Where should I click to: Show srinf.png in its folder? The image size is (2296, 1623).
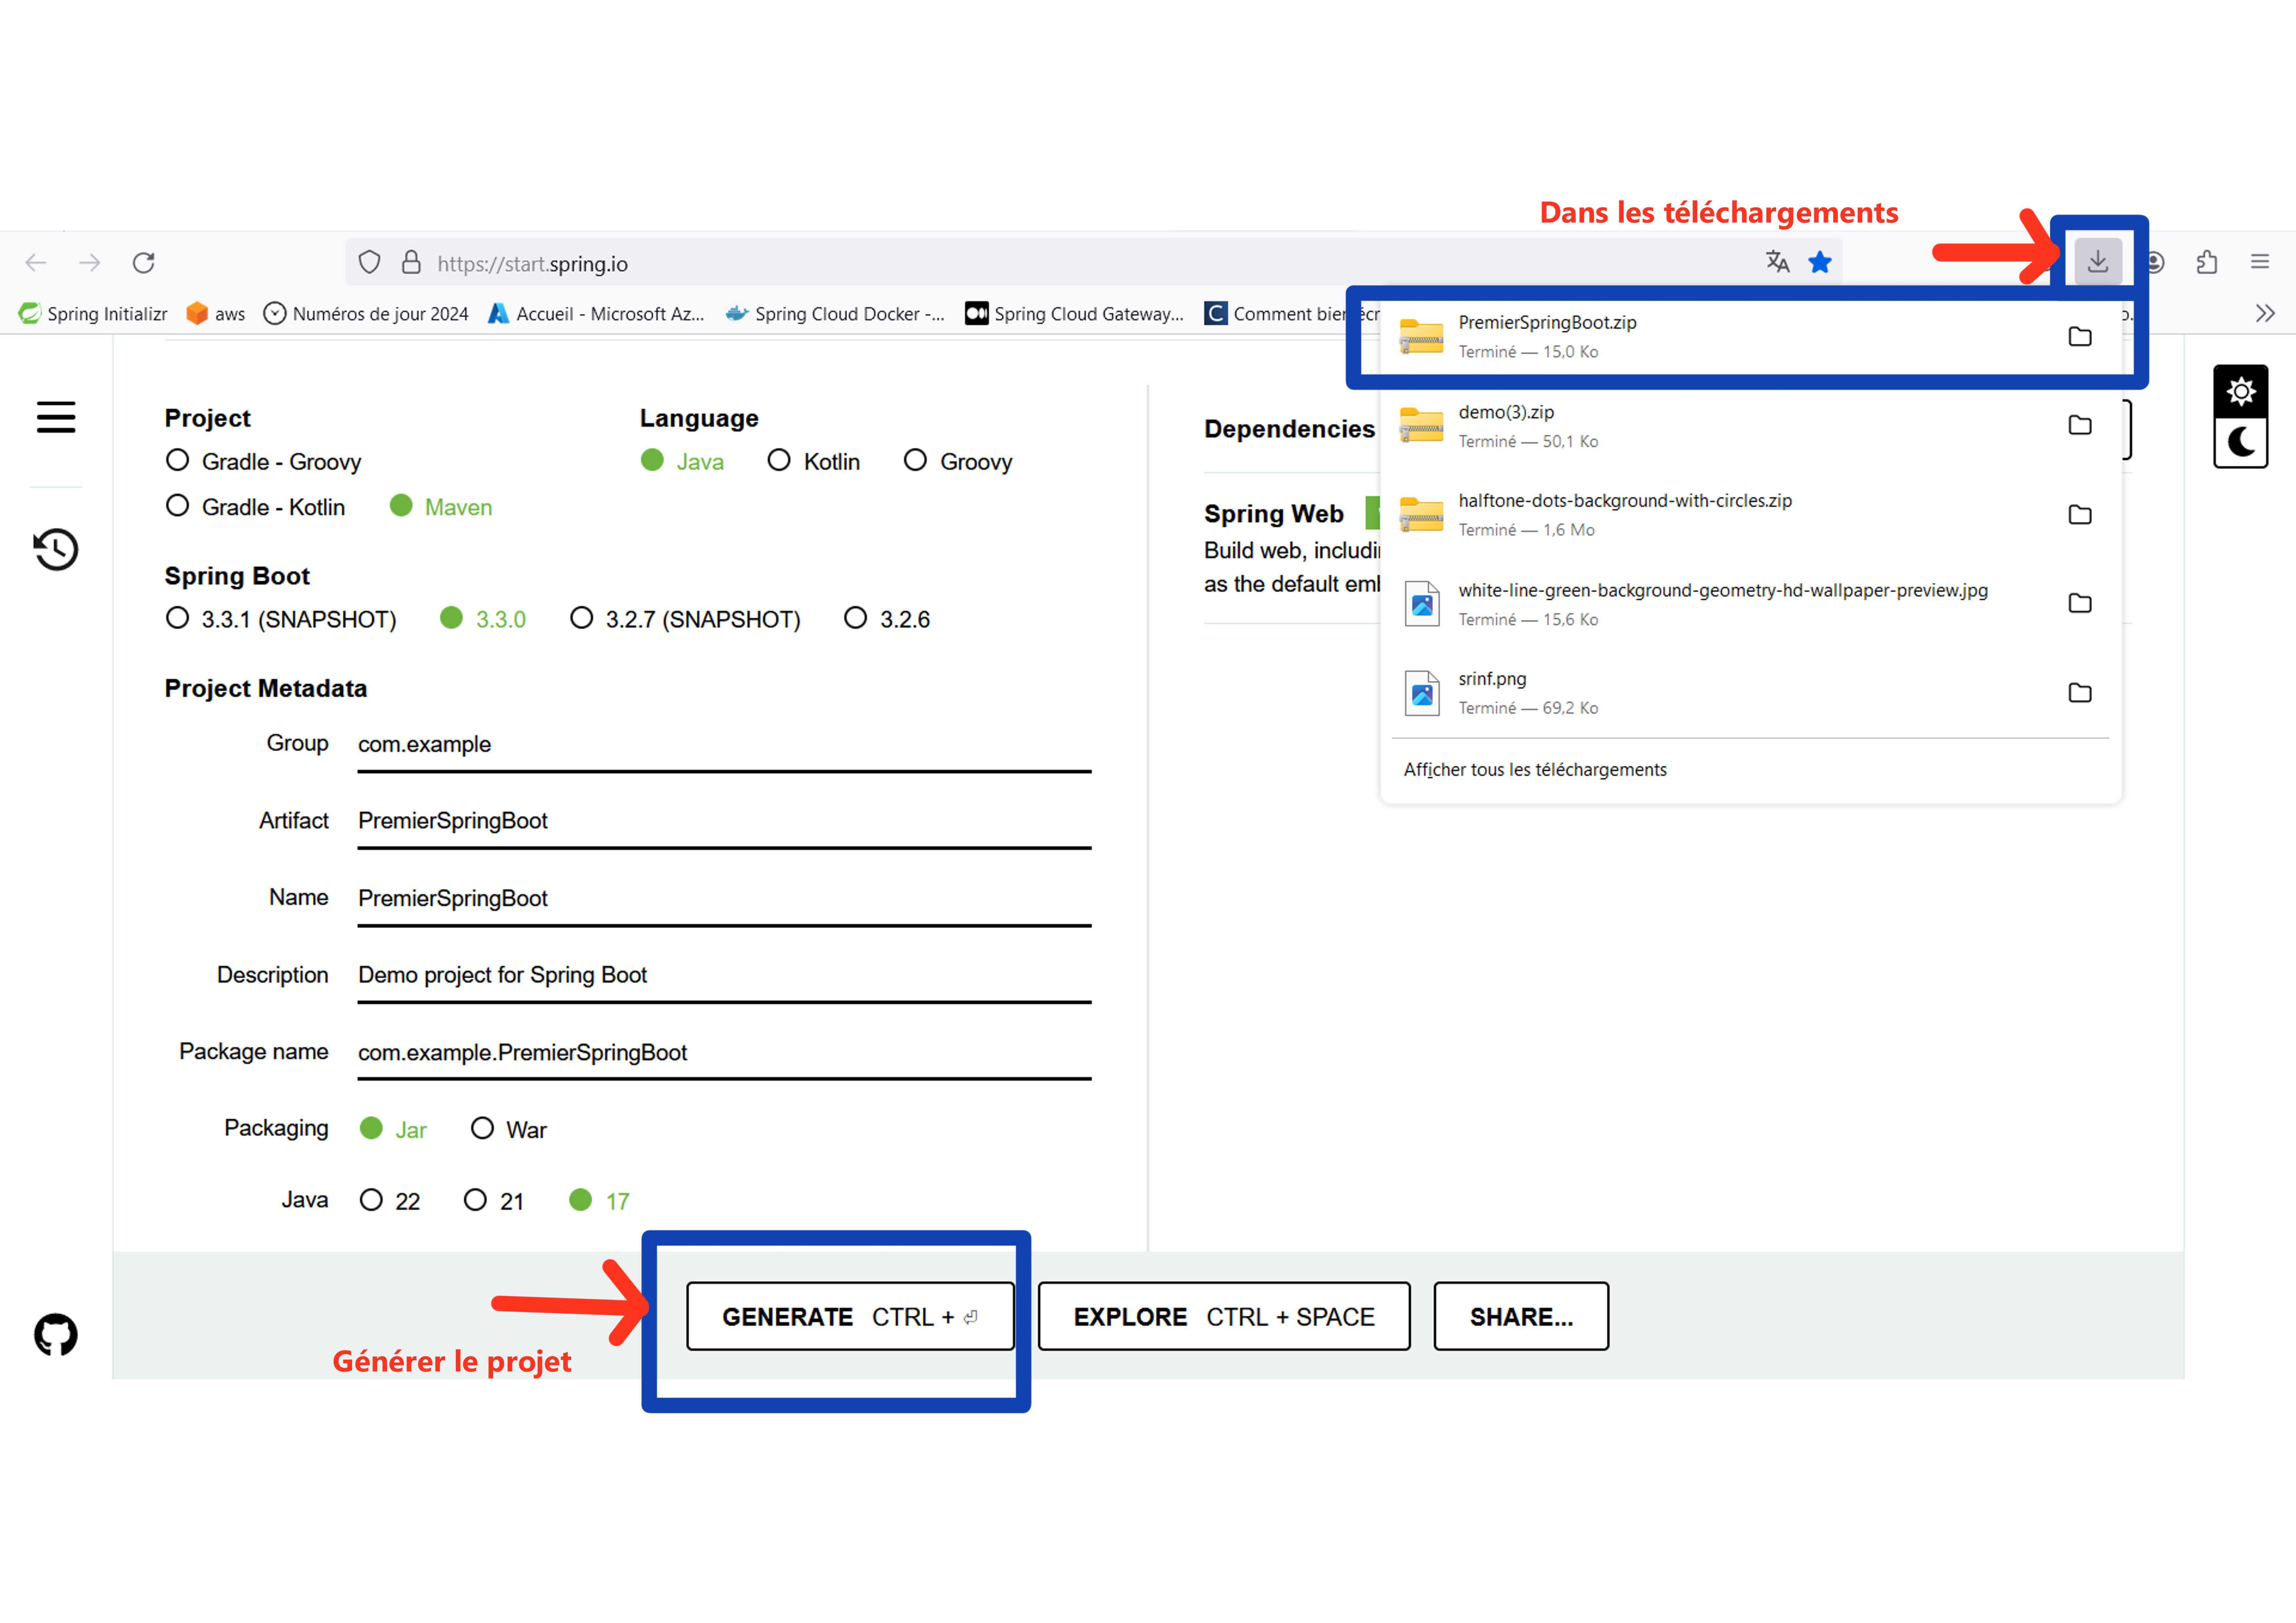point(2080,692)
